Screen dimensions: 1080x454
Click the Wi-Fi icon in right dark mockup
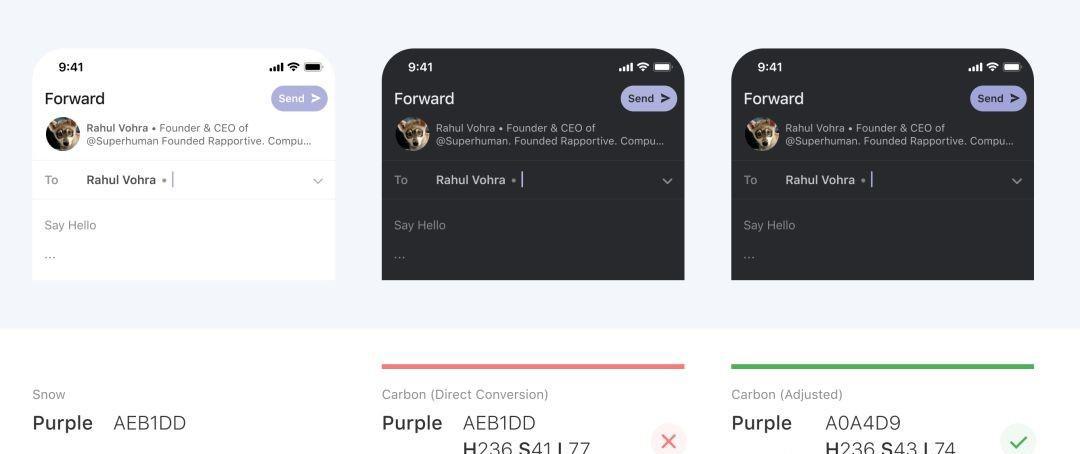click(x=992, y=67)
